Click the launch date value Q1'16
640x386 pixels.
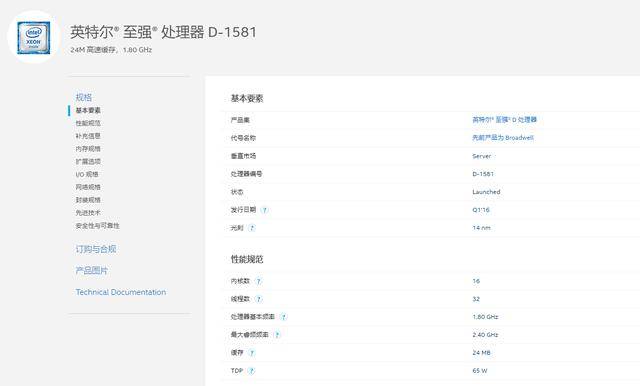point(481,210)
